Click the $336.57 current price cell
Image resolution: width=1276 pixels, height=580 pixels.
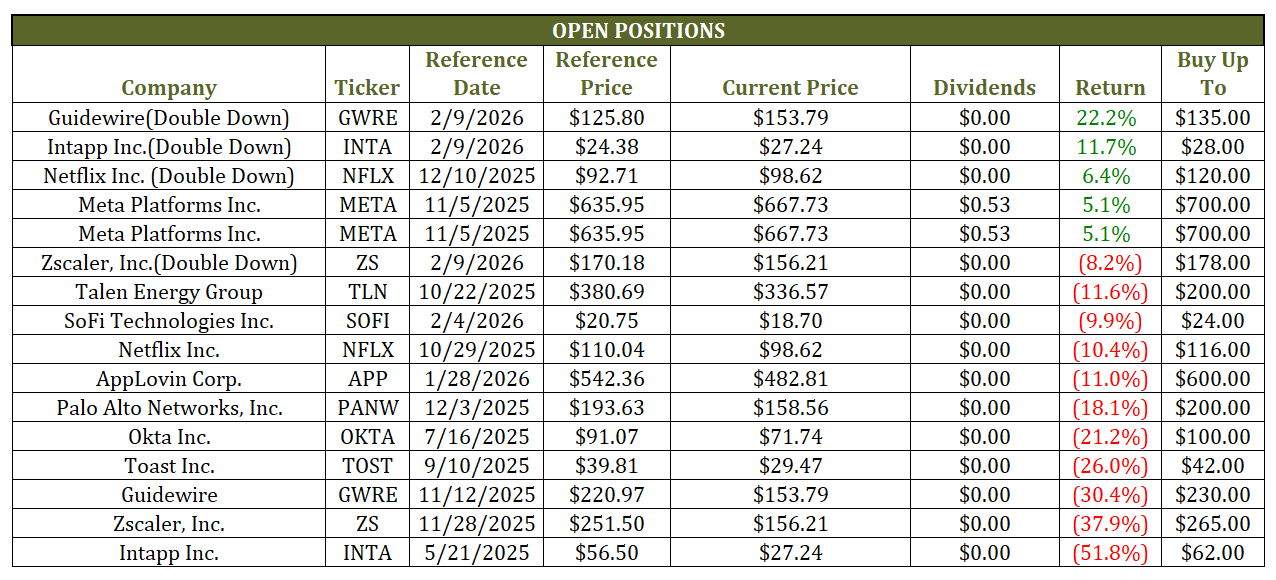(x=790, y=292)
